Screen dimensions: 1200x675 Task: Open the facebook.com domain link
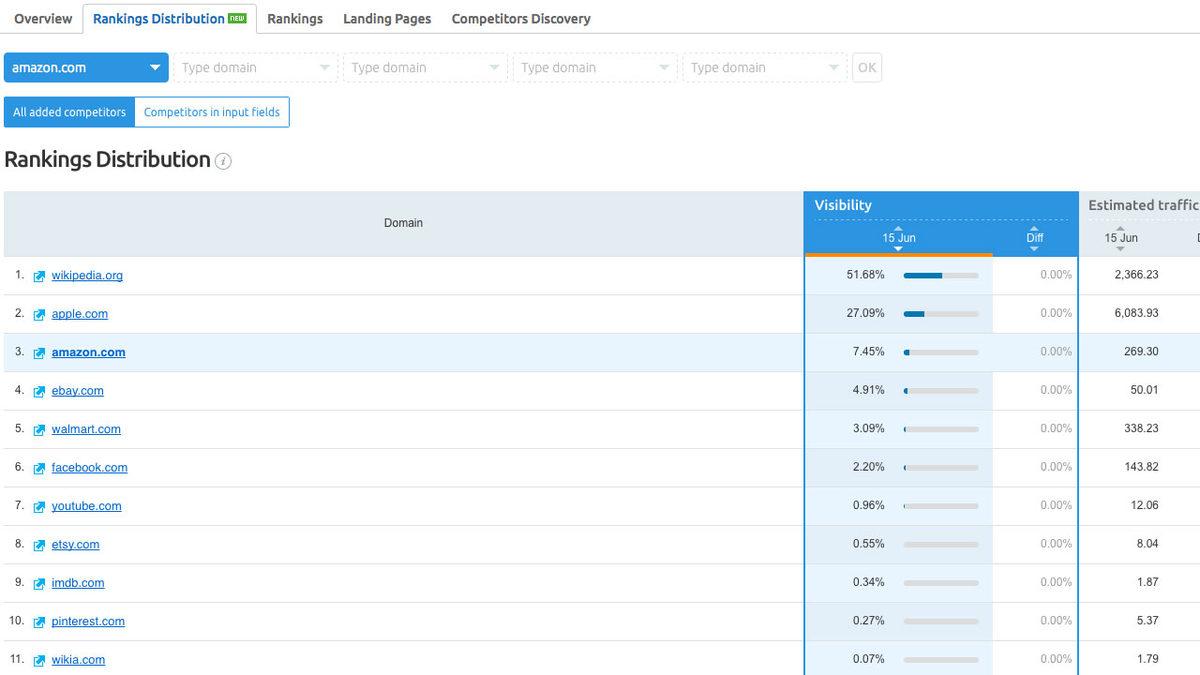click(x=89, y=468)
